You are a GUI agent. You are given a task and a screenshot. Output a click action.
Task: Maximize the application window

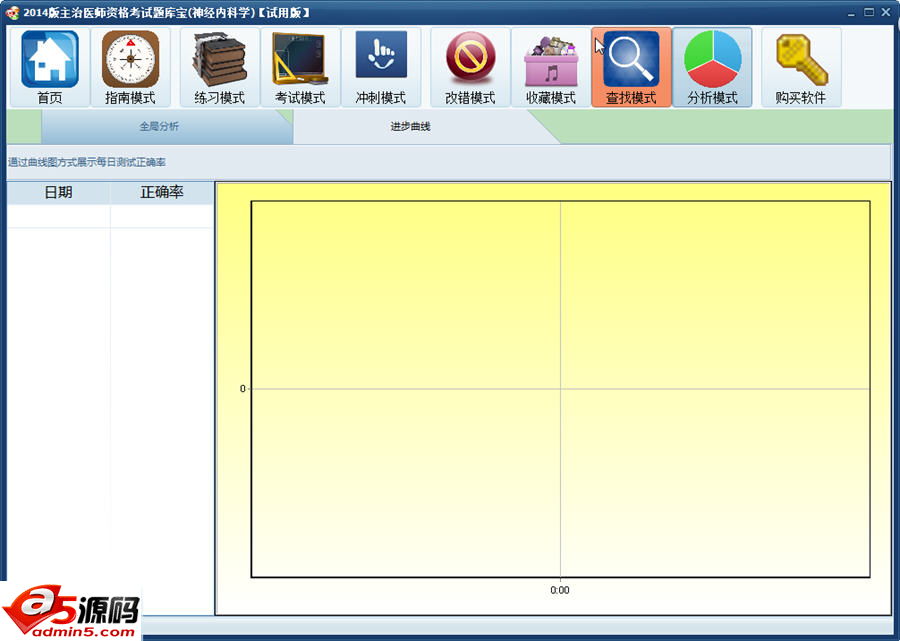pyautogui.click(x=868, y=12)
